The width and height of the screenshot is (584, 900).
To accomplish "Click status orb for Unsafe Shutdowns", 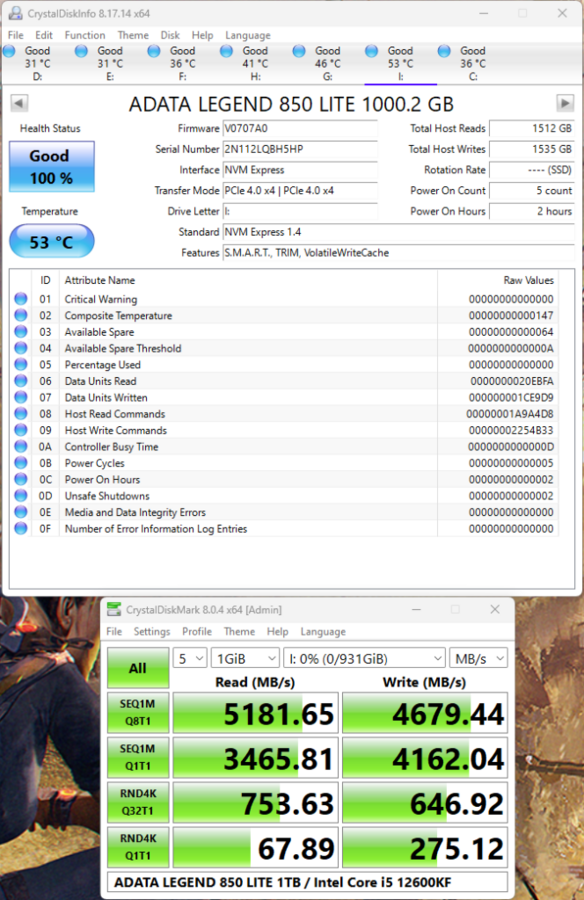I will [x=21, y=495].
